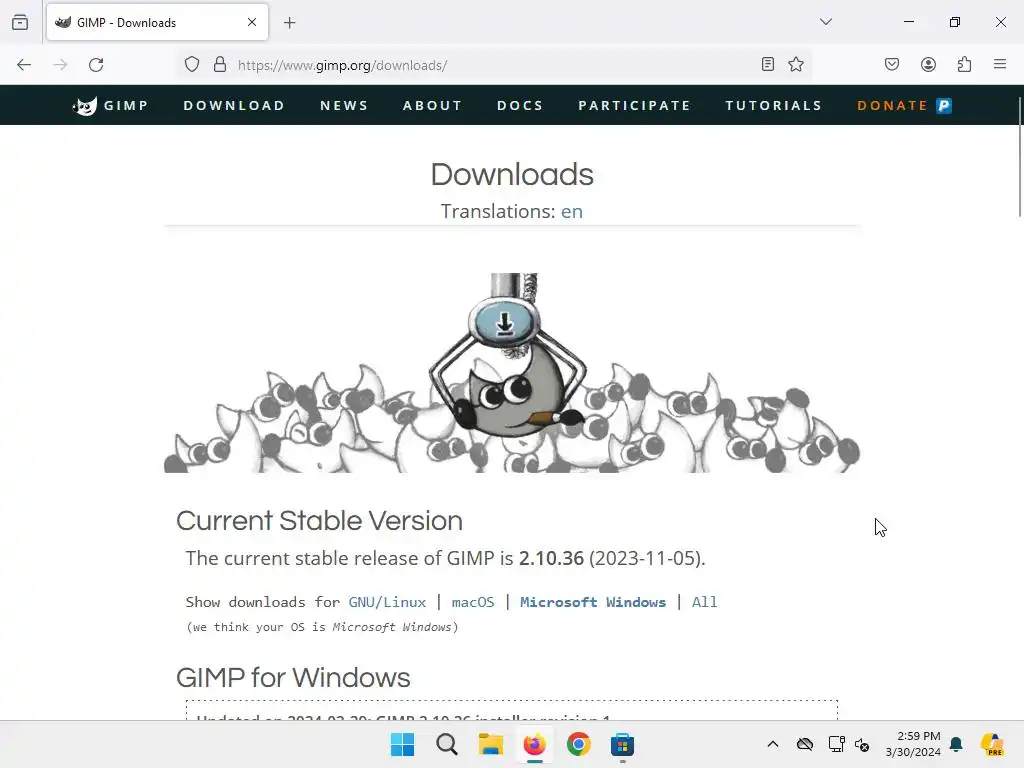Open clock and date 2:59 PM
The width and height of the screenshot is (1024, 768).
913,744
